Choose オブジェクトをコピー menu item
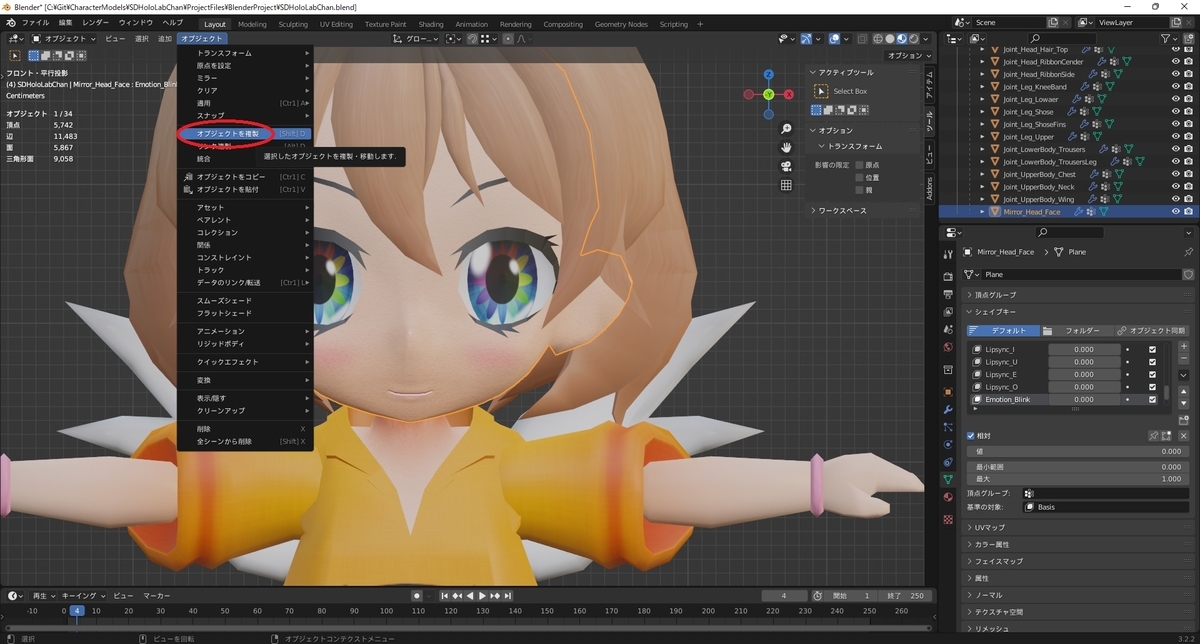The image size is (1200, 644). coord(245,177)
